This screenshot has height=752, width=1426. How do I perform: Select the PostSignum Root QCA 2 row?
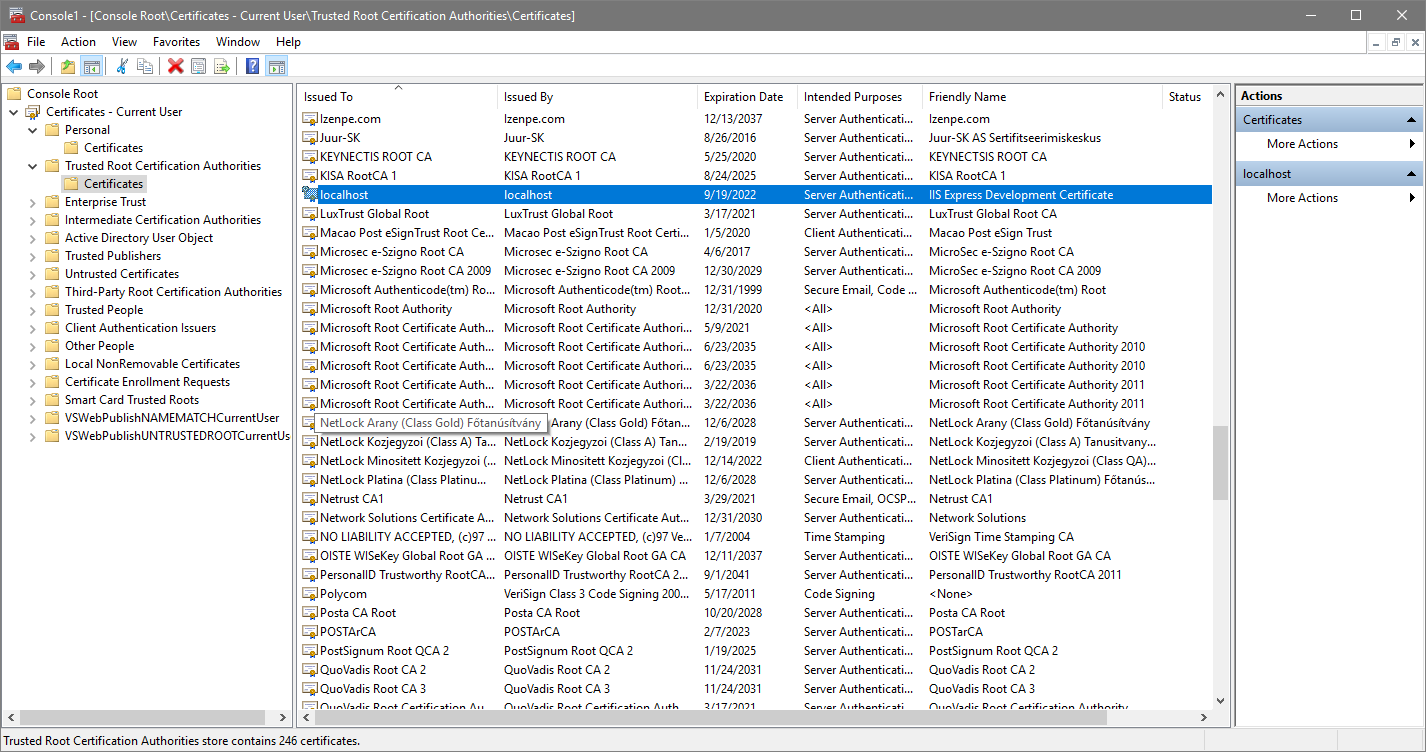coord(755,651)
